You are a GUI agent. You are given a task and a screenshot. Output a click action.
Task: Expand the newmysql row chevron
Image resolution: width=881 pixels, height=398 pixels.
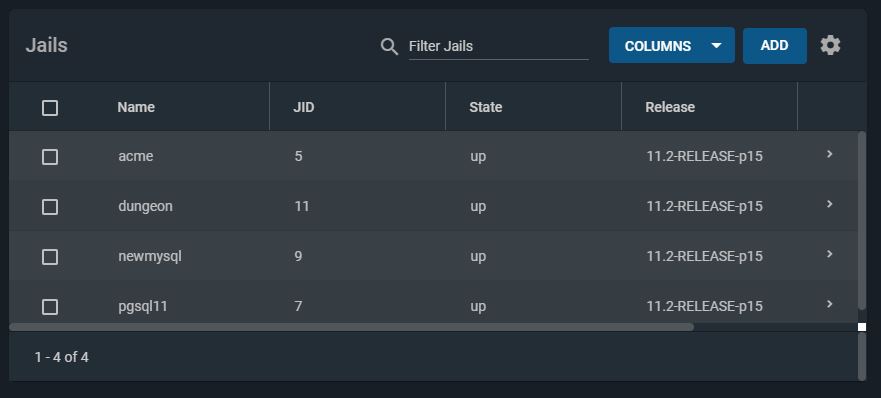pyautogui.click(x=829, y=254)
